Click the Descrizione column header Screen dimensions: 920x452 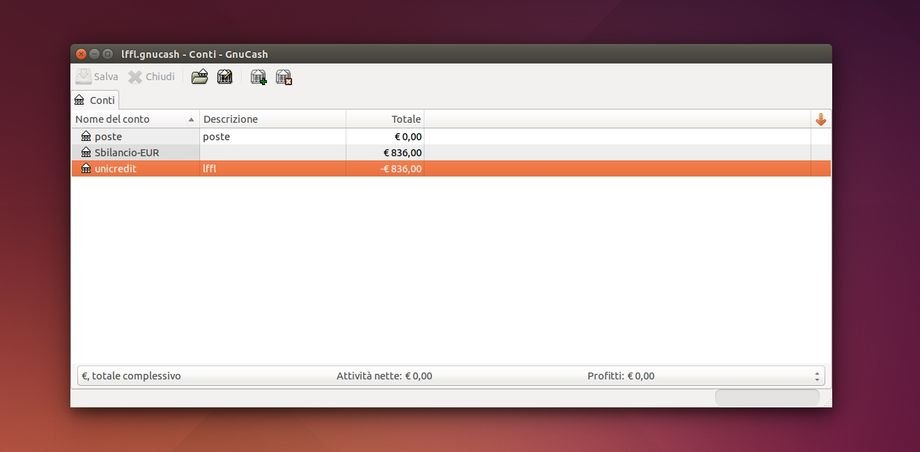(x=273, y=119)
